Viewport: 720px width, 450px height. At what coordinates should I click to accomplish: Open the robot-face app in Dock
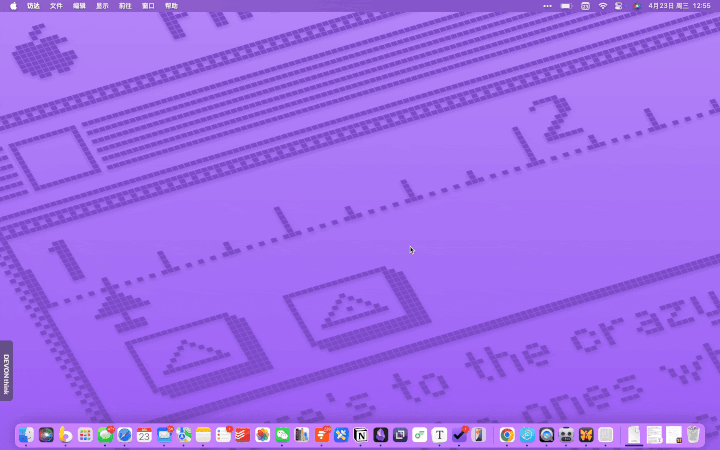(566, 435)
